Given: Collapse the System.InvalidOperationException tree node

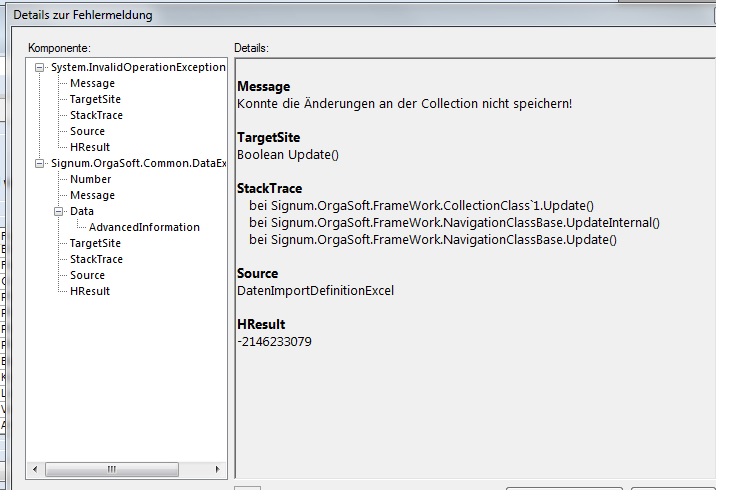Looking at the screenshot, I should point(39,68).
